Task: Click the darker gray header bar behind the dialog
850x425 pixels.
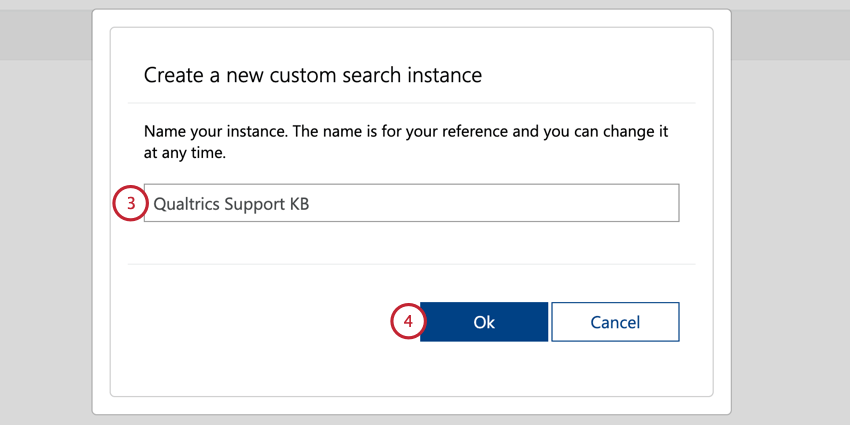Action: click(x=790, y=34)
